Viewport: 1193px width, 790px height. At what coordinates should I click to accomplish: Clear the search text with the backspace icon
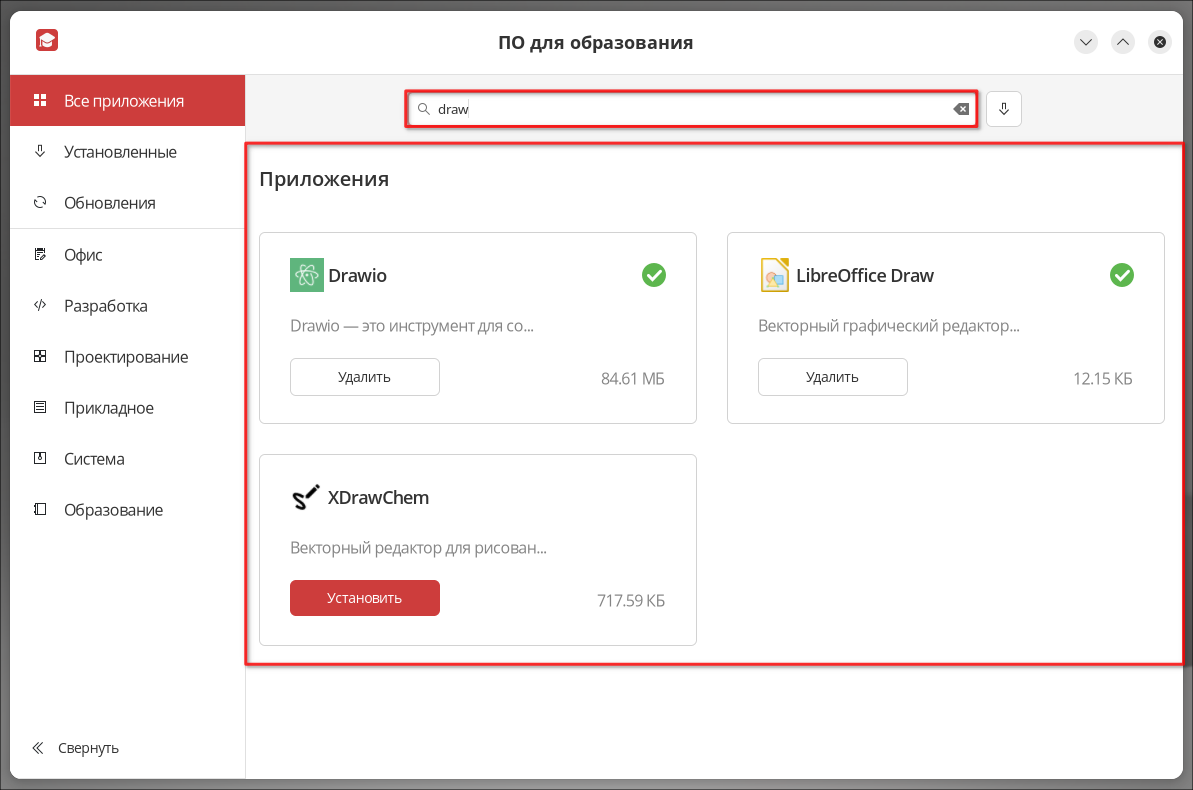(961, 109)
